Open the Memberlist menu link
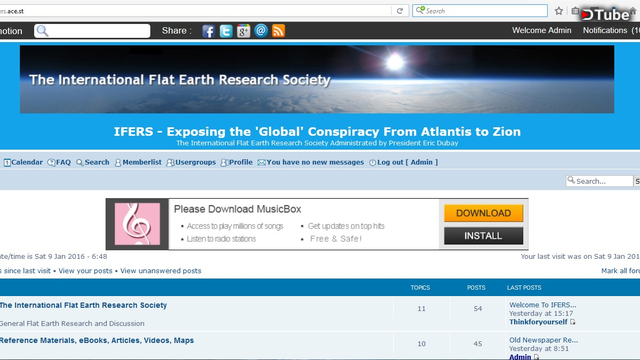The width and height of the screenshot is (640, 360). click(138, 162)
